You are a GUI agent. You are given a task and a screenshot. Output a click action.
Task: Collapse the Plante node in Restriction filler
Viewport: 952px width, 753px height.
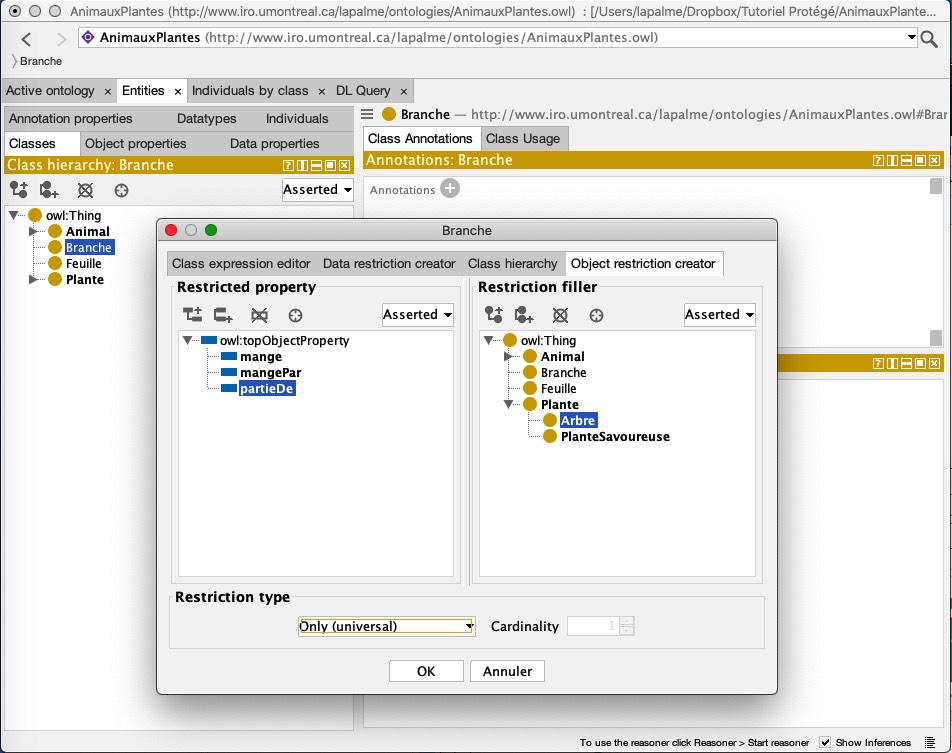tap(510, 405)
